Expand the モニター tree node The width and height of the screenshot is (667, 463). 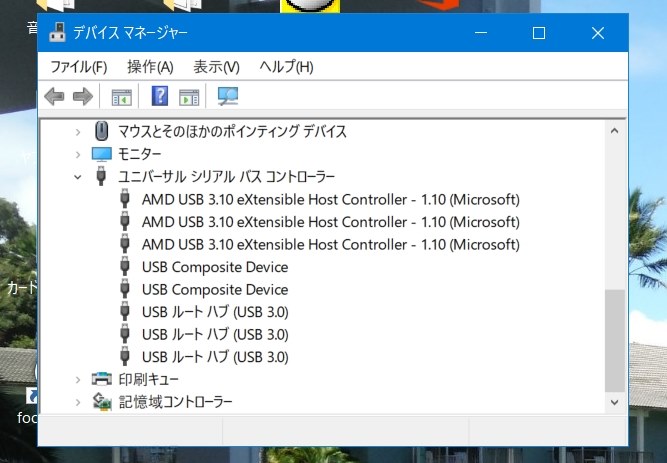pyautogui.click(x=78, y=154)
